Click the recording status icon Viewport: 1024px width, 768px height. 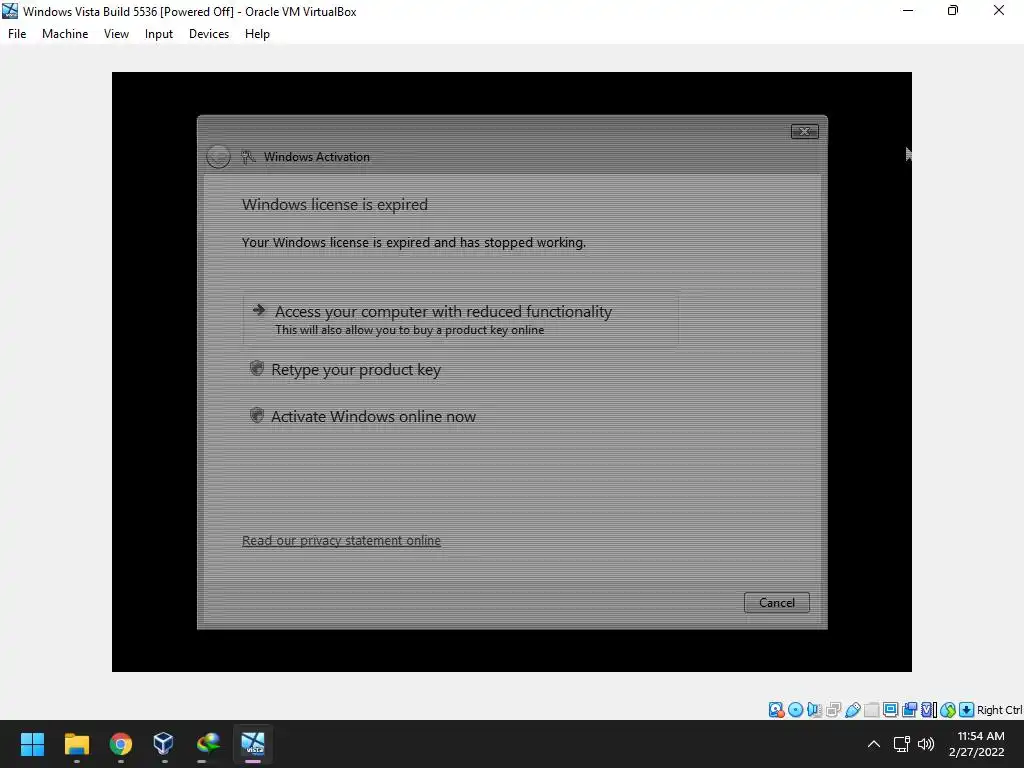(x=909, y=710)
